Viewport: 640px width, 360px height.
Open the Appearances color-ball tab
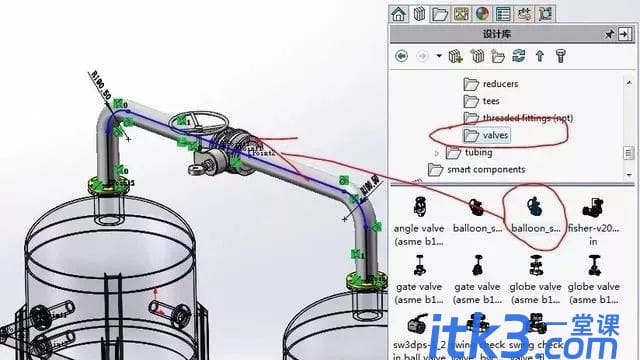pyautogui.click(x=482, y=14)
